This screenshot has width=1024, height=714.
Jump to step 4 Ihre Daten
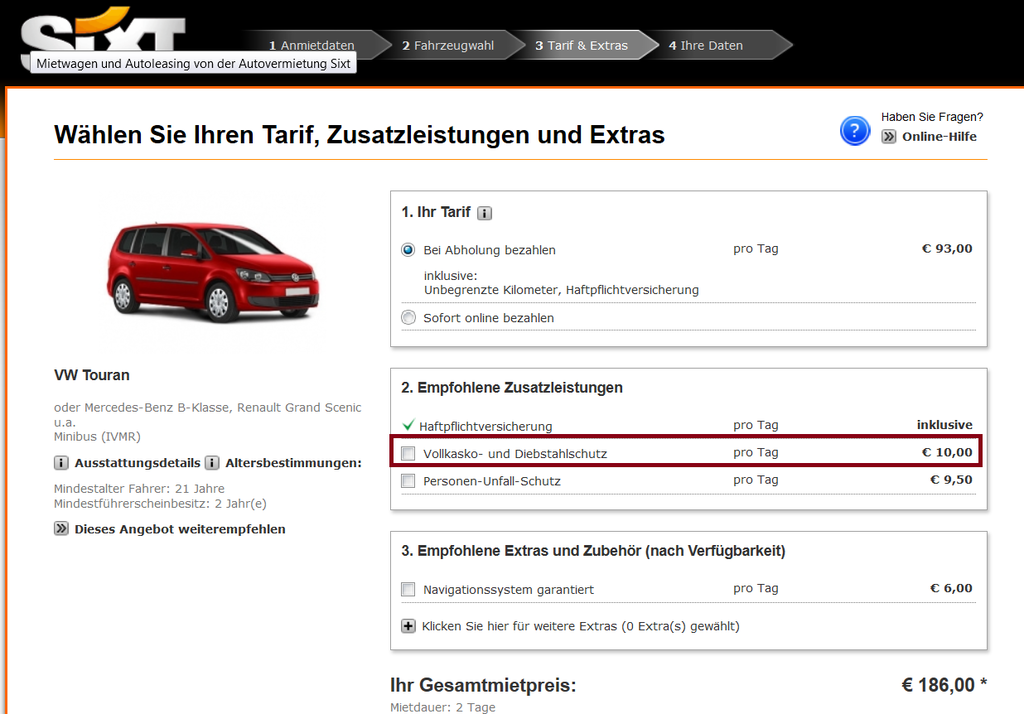pos(706,46)
